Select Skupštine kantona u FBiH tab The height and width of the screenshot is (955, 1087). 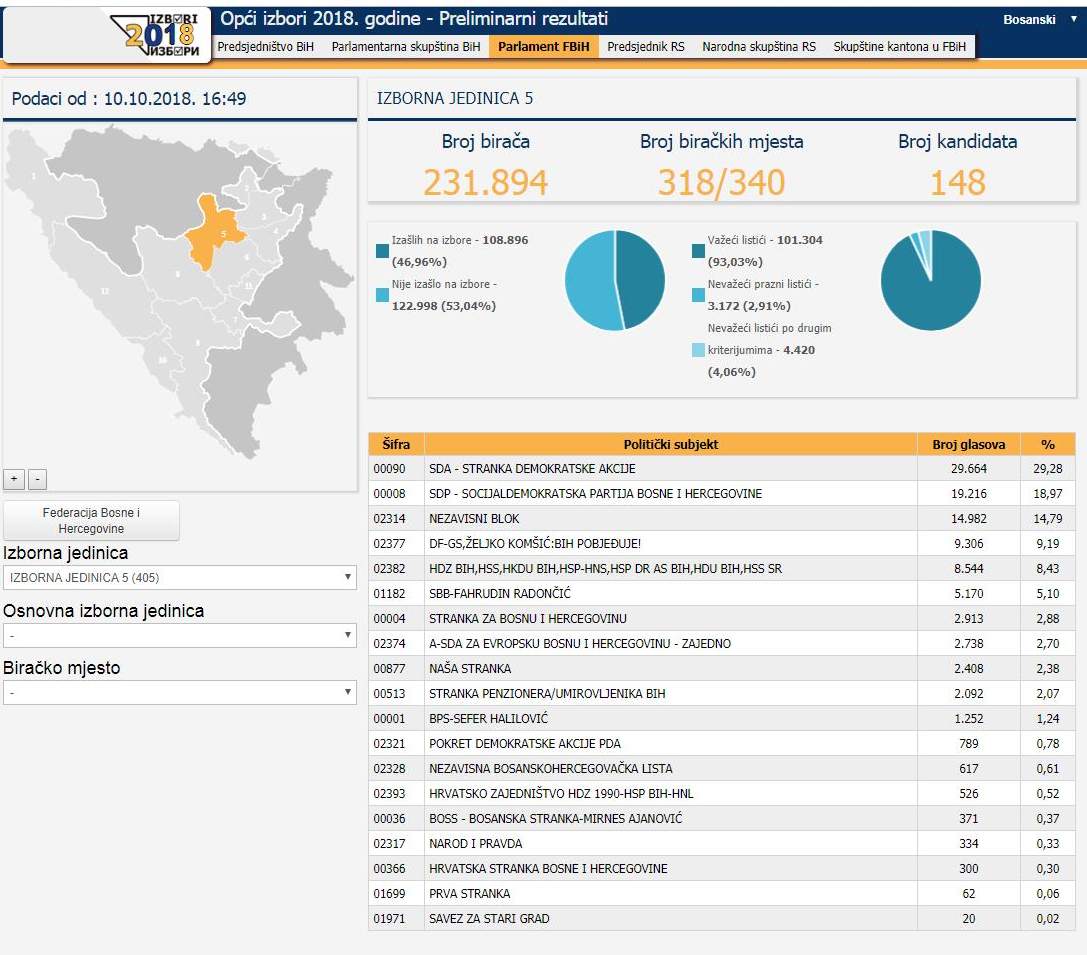pyautogui.click(x=900, y=47)
